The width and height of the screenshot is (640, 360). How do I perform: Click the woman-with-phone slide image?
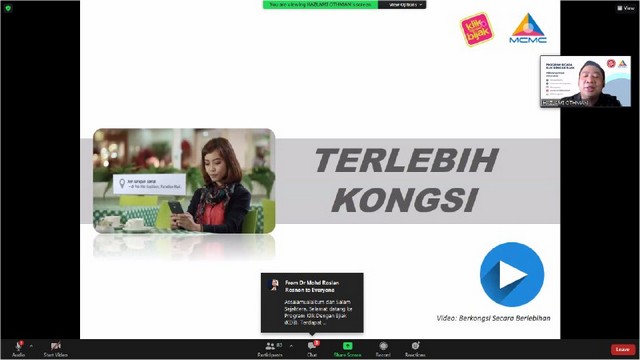(x=184, y=181)
